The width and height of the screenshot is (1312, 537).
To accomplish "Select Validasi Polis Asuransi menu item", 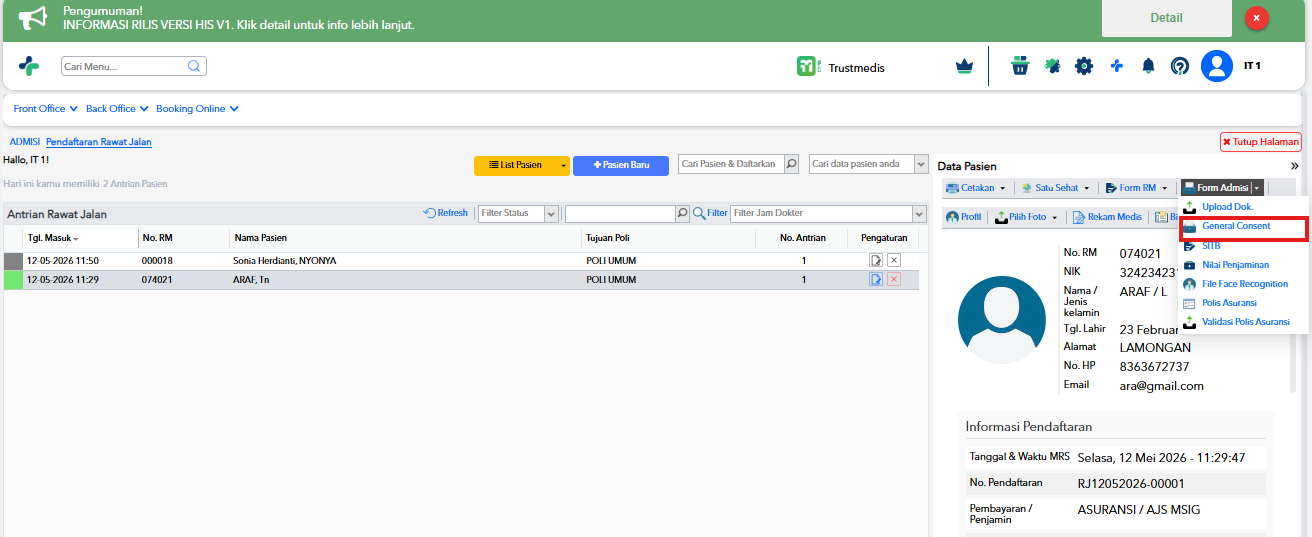I will pyautogui.click(x=1245, y=322).
